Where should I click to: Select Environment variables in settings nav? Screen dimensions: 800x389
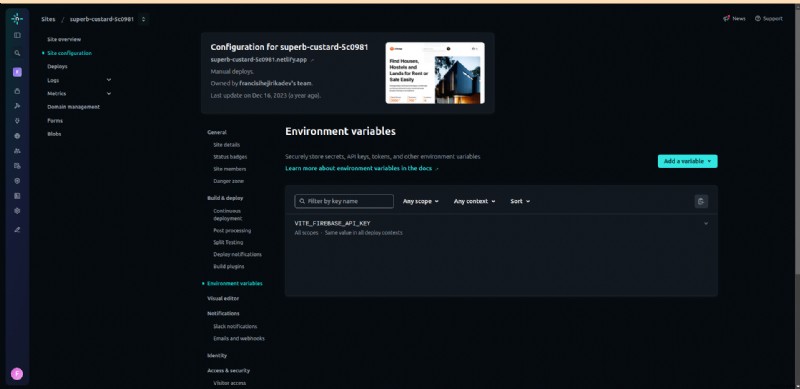235,283
